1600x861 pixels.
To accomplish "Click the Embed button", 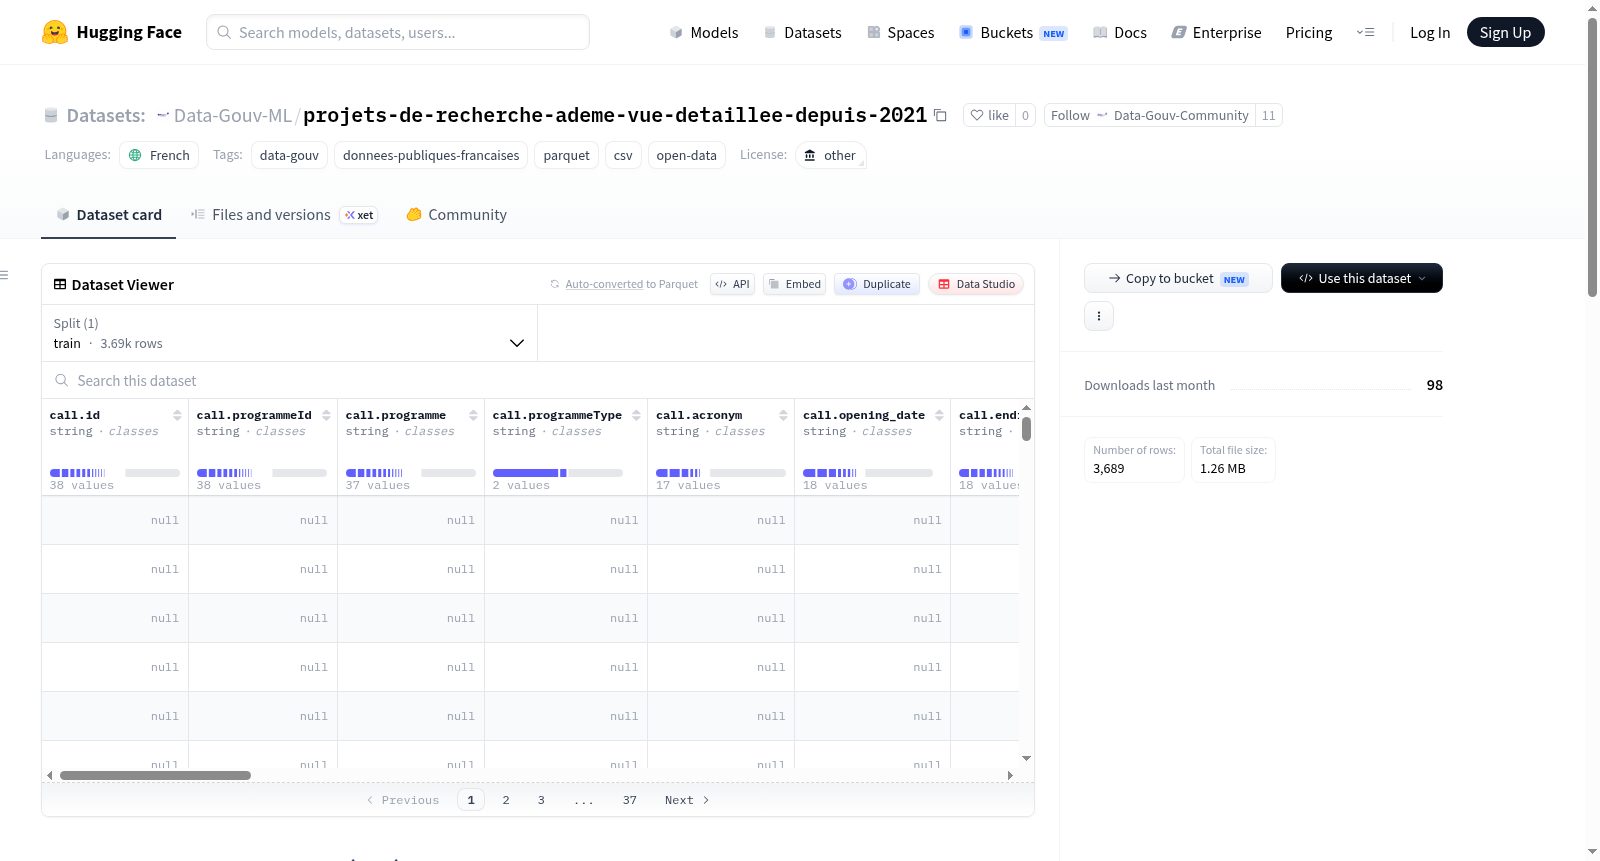I will (x=794, y=284).
